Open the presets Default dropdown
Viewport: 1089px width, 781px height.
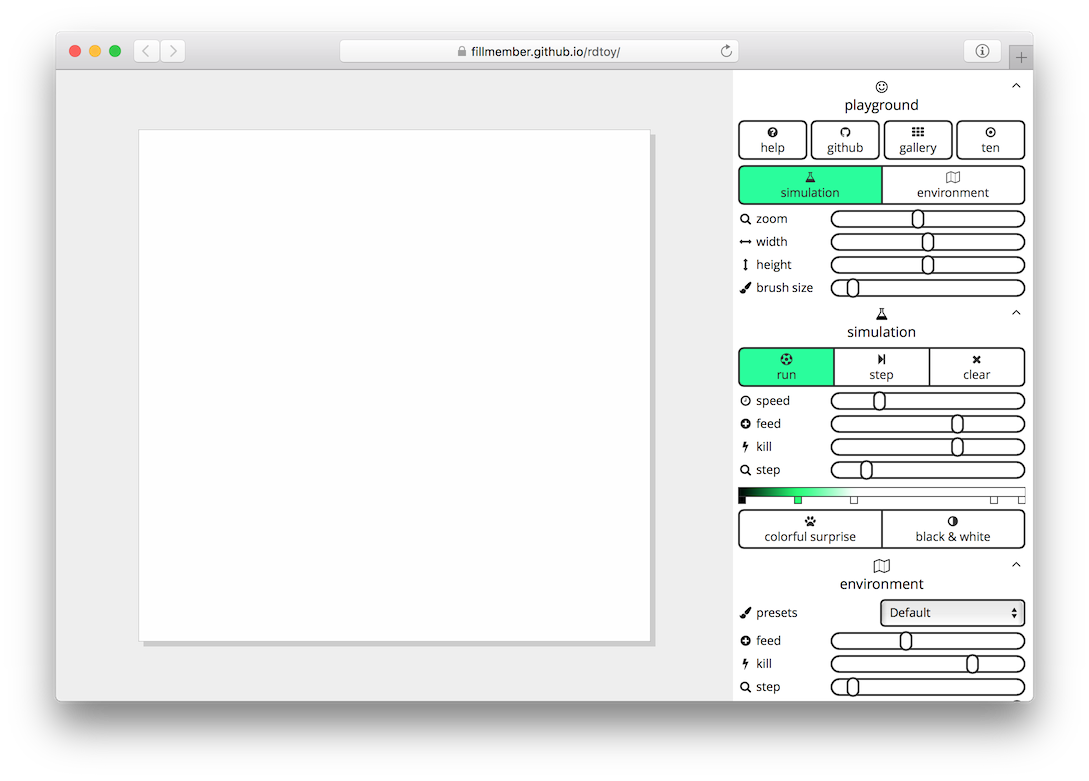pyautogui.click(x=952, y=613)
